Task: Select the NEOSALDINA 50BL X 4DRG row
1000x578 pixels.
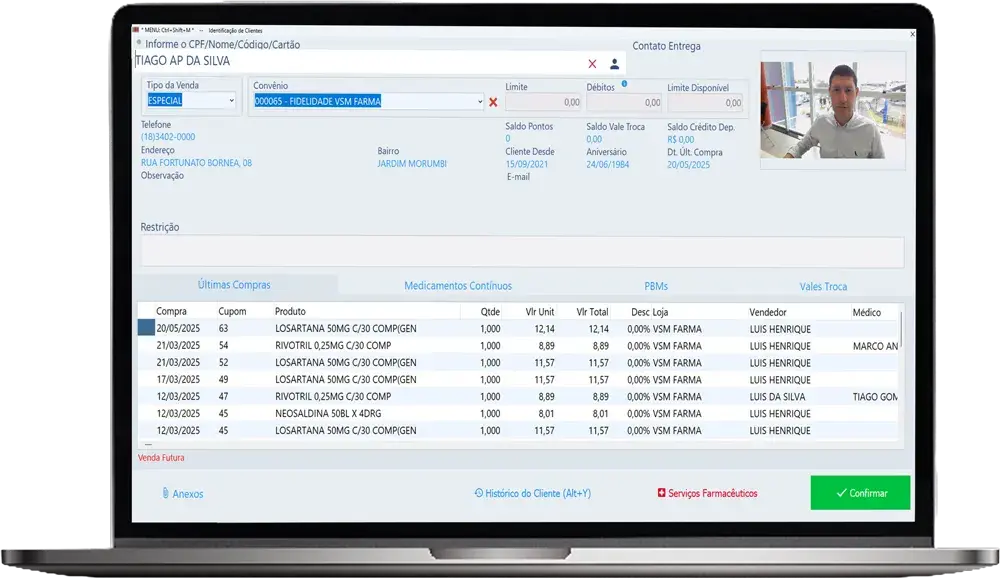Action: click(x=324, y=413)
